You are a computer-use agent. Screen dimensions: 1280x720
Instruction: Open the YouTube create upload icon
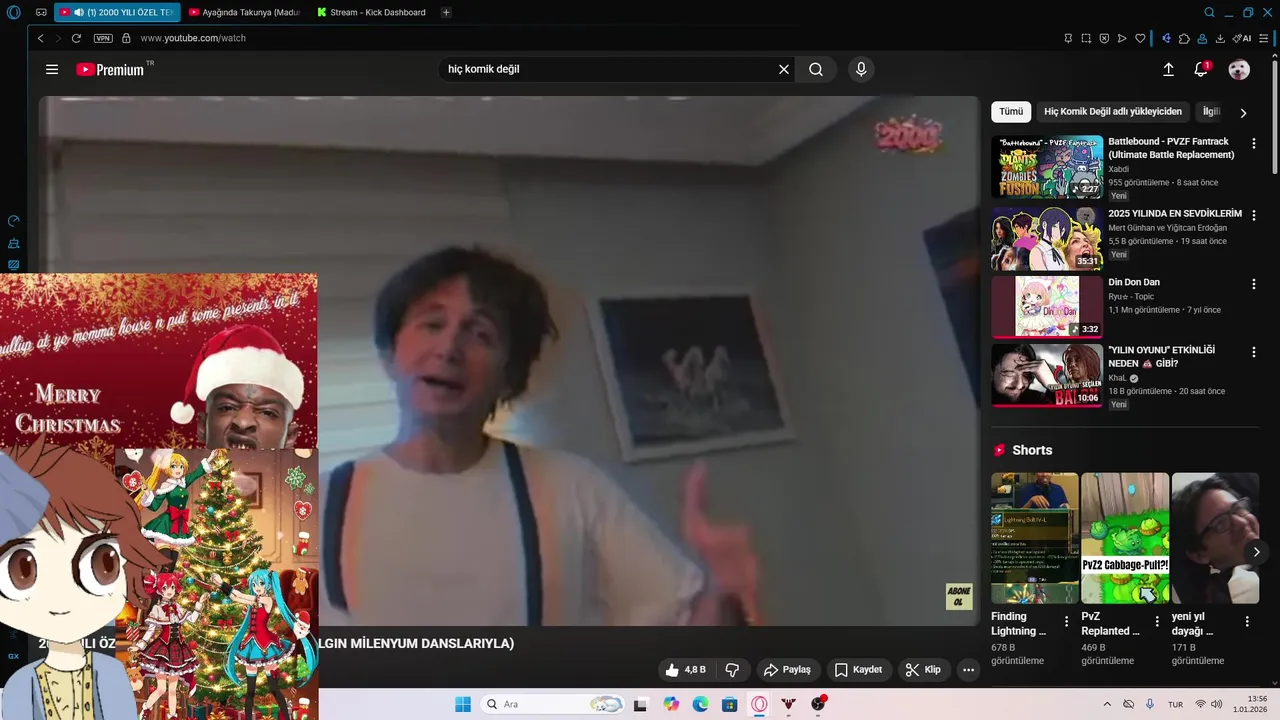point(1168,70)
